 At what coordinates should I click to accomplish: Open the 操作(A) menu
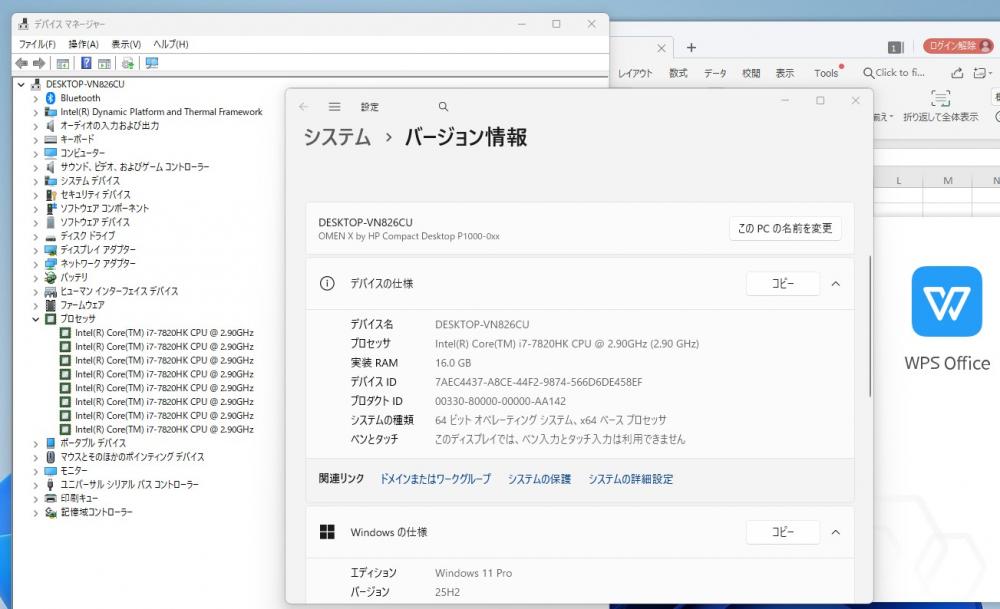coord(84,44)
